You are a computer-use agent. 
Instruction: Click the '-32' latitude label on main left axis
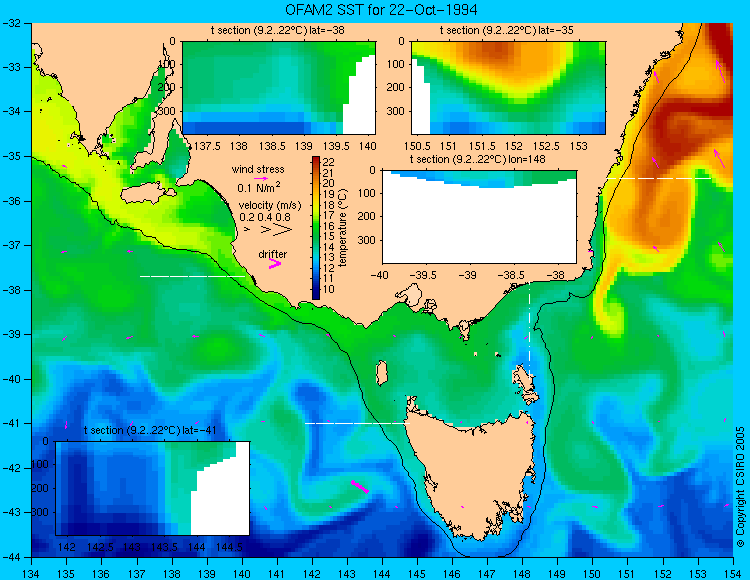tap(11, 23)
